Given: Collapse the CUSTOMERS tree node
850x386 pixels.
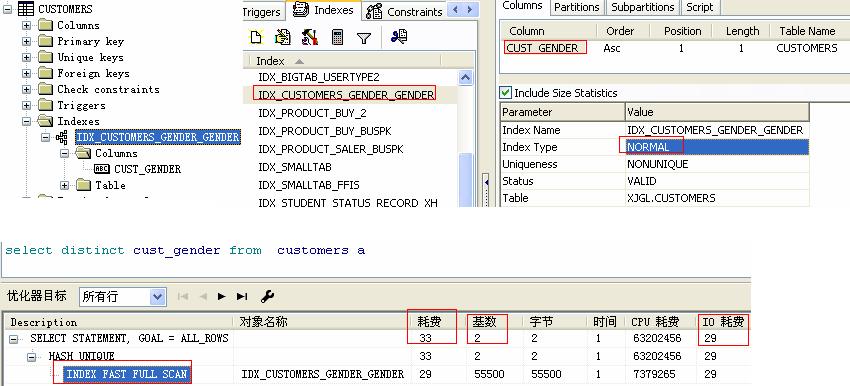Looking at the screenshot, I should [7, 9].
